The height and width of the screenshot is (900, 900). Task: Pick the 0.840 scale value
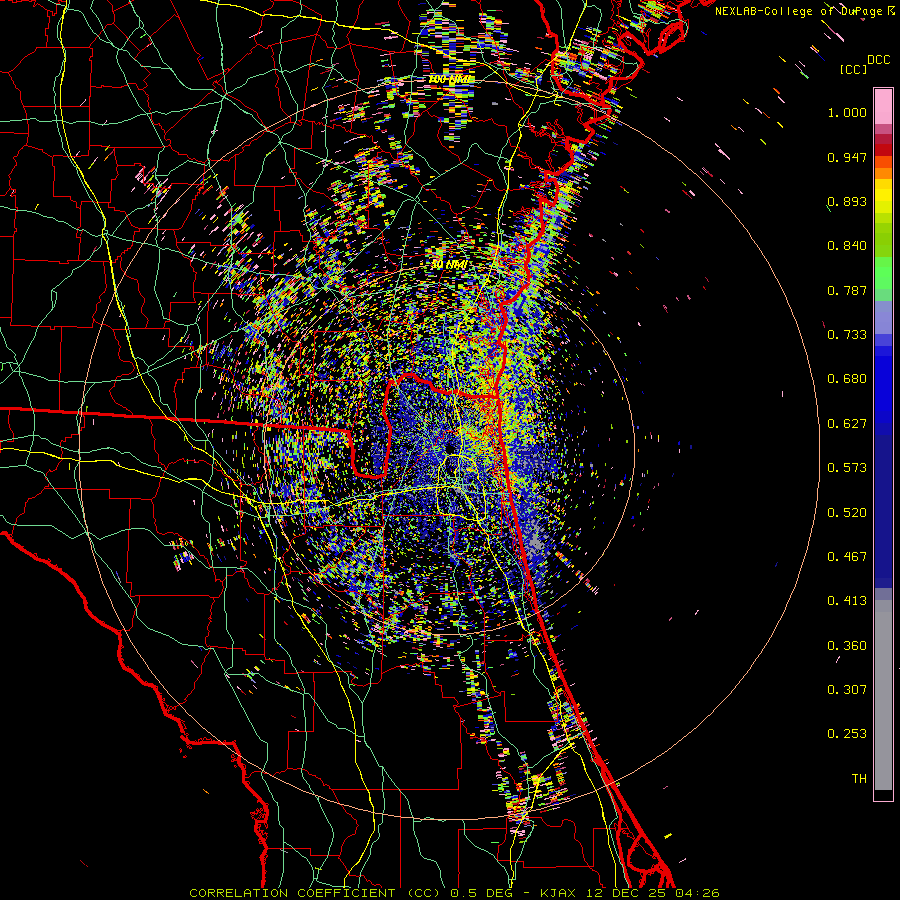[x=847, y=246]
